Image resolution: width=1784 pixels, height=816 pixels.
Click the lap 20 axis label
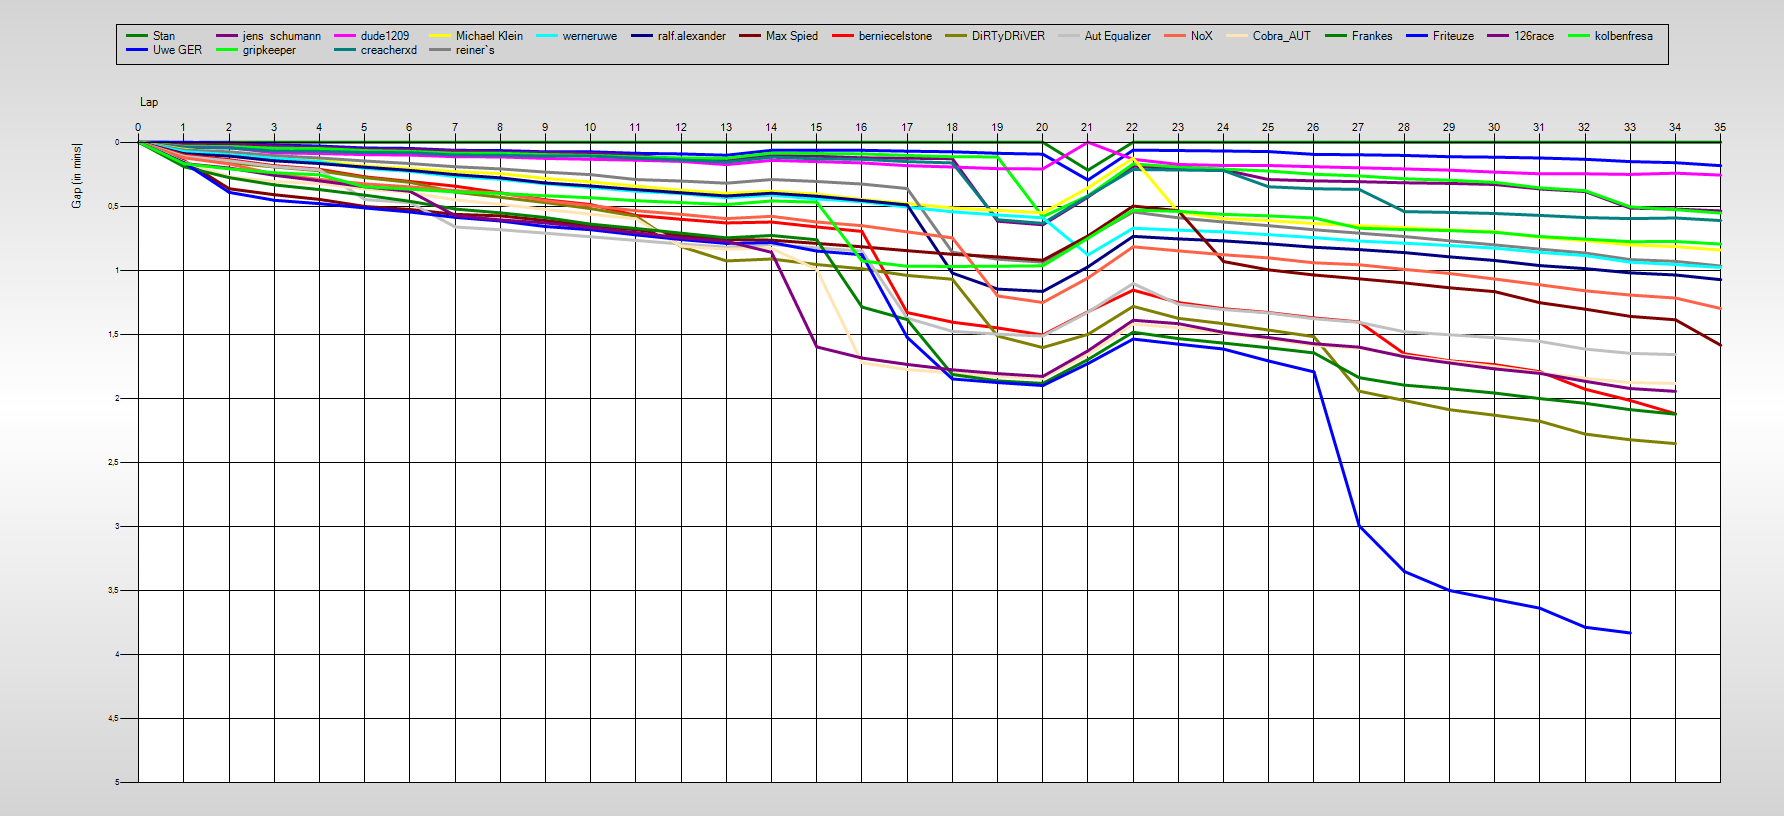tap(1042, 127)
